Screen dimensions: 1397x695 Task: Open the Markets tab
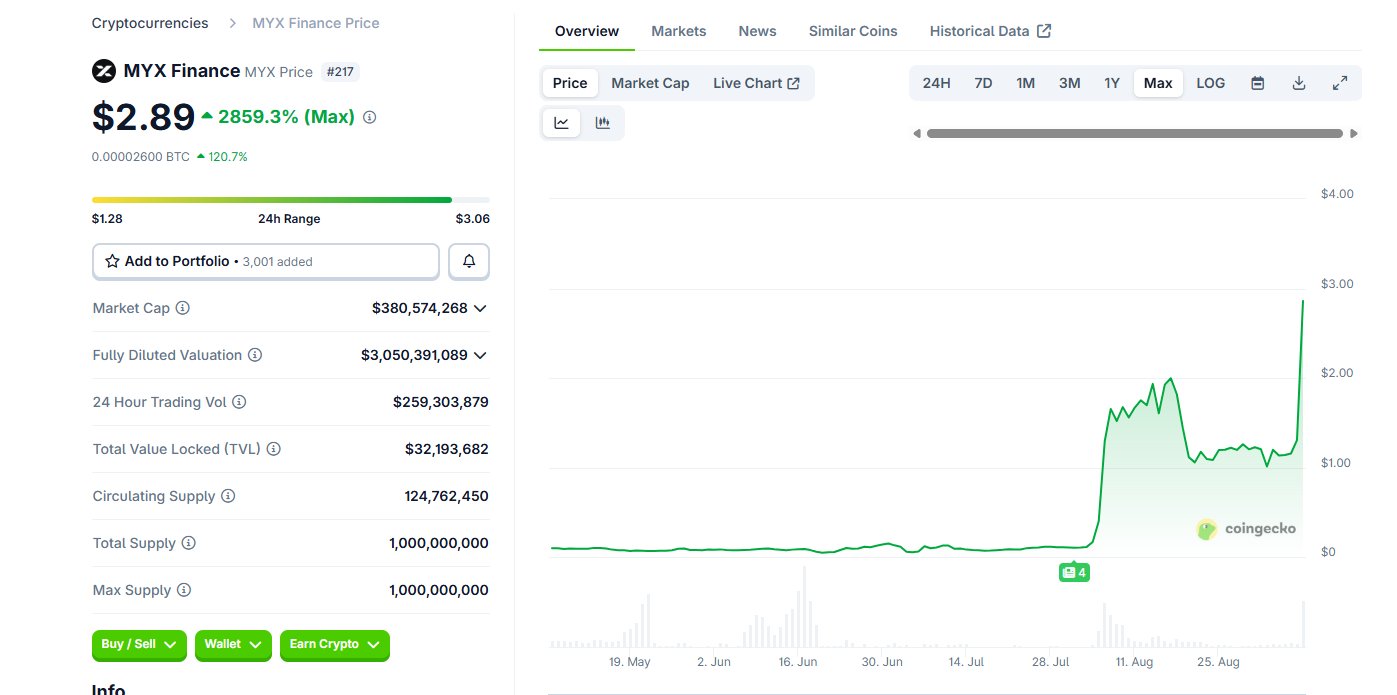click(679, 31)
